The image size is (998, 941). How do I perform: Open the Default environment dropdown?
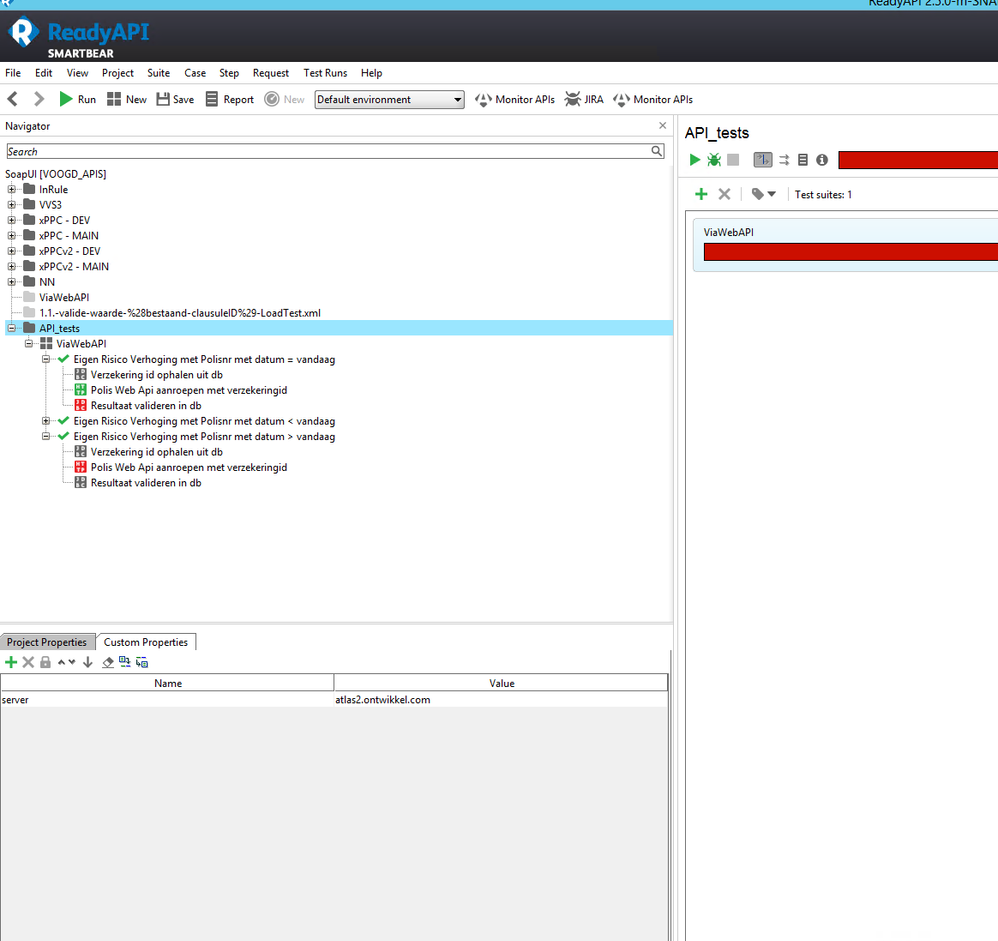(389, 99)
